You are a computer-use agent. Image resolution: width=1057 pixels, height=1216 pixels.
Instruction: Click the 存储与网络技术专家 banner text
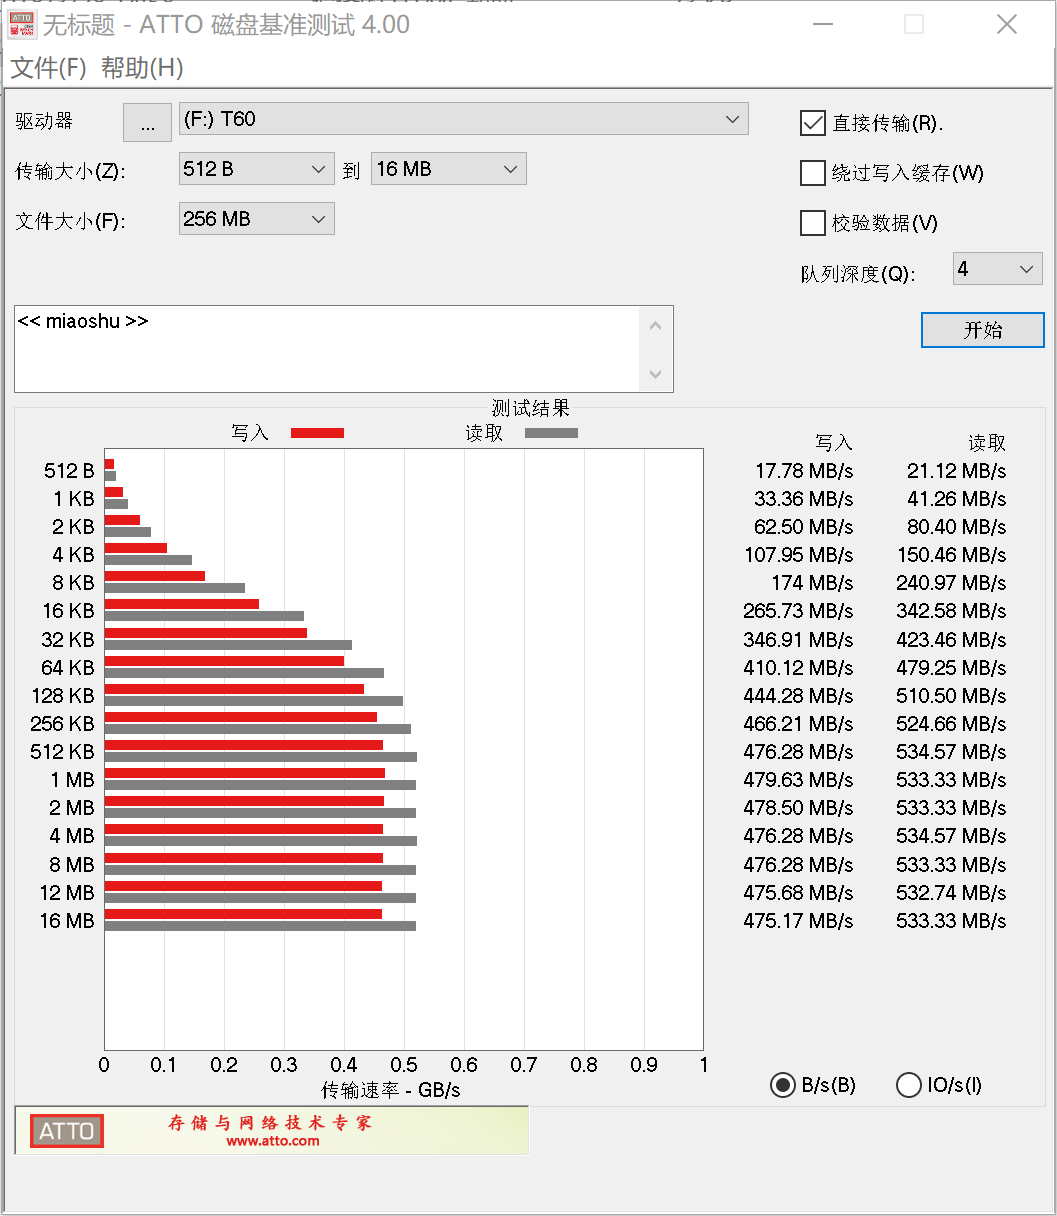270,1123
